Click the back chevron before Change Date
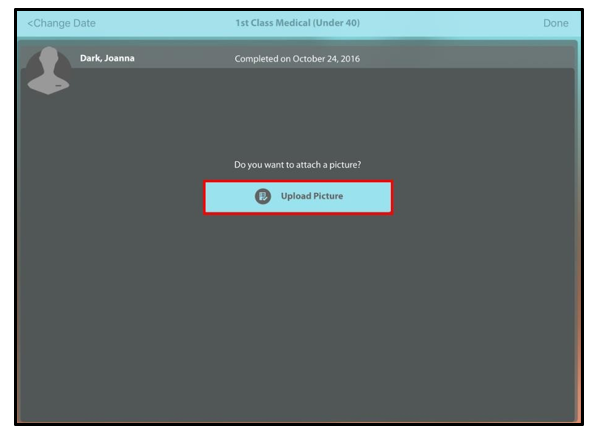 (x=30, y=23)
